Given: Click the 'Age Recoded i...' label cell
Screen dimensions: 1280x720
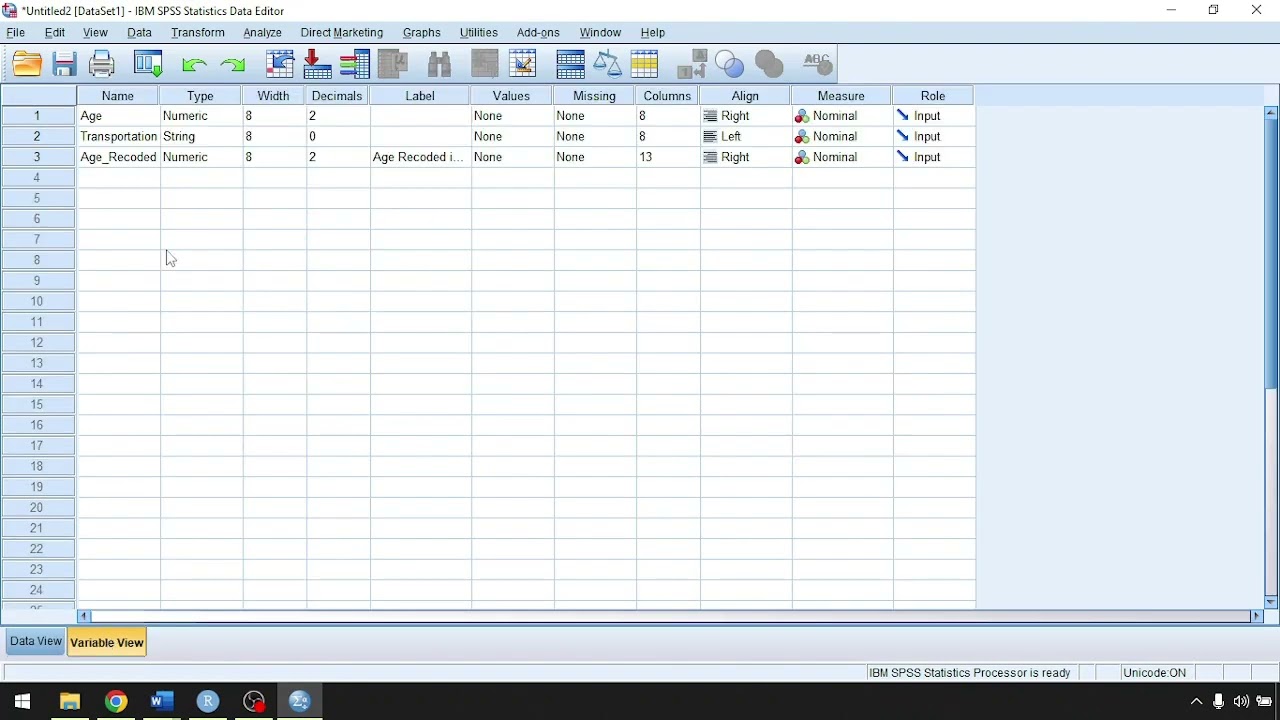Looking at the screenshot, I should [x=420, y=157].
